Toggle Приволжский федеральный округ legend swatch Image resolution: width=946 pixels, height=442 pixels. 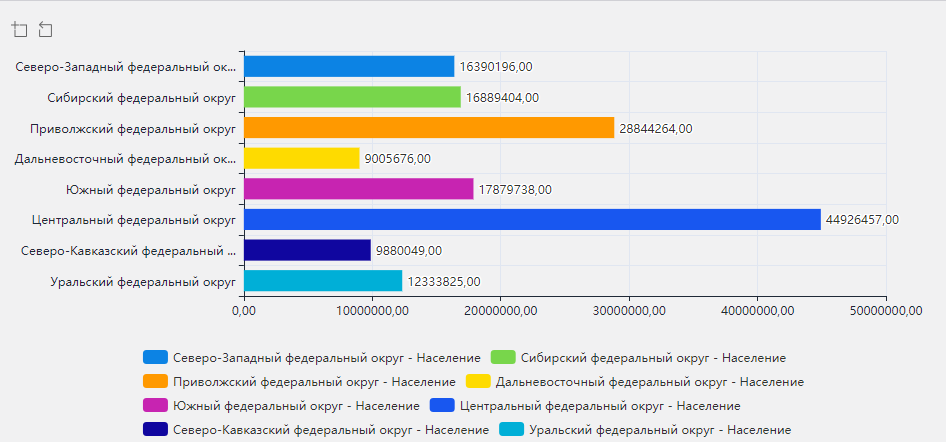[x=155, y=381]
